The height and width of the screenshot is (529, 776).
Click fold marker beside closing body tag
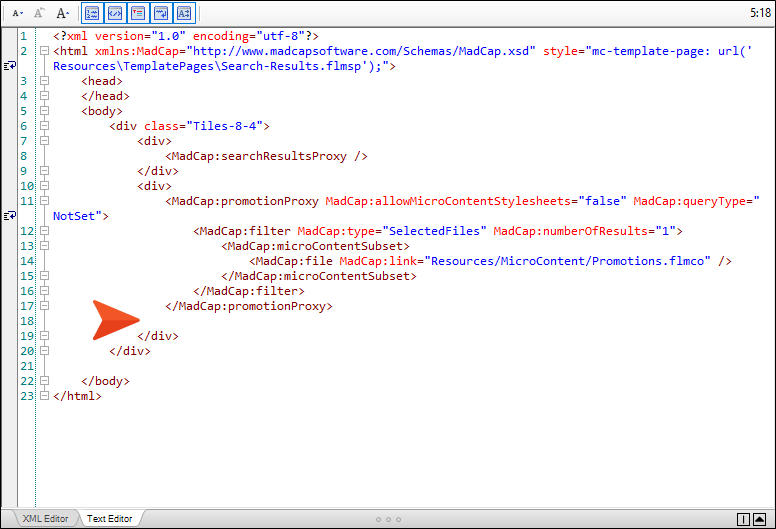point(45,381)
